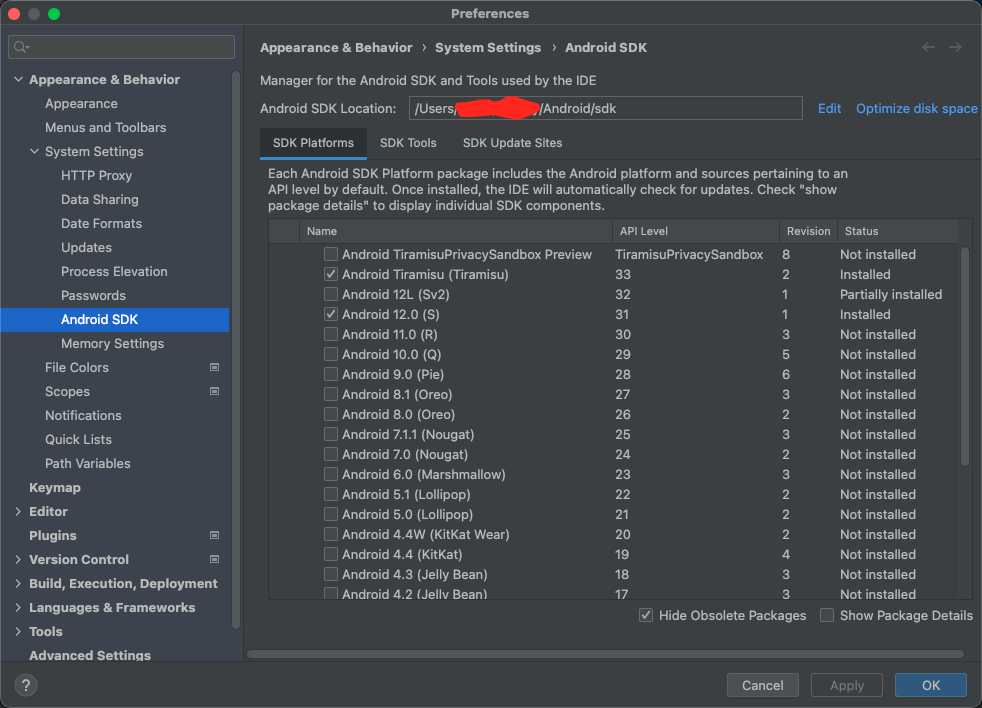Select Updates in the sidebar

[x=86, y=247]
